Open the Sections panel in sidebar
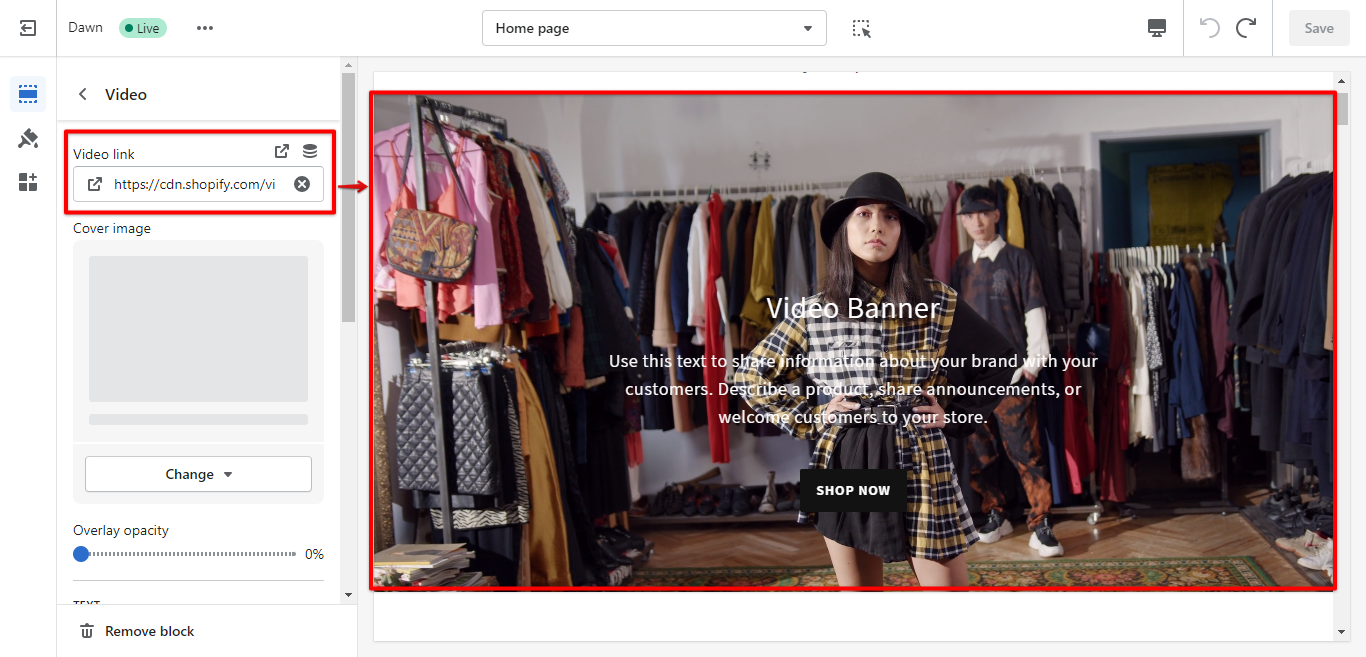 point(28,94)
